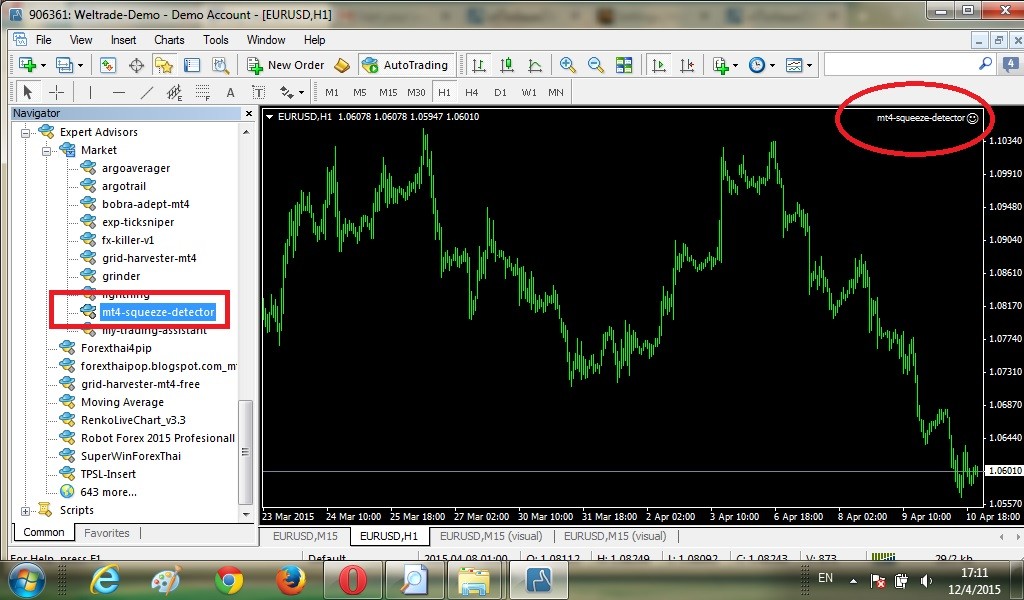
Task: Select argoaverager expert advisor
Action: [136, 168]
